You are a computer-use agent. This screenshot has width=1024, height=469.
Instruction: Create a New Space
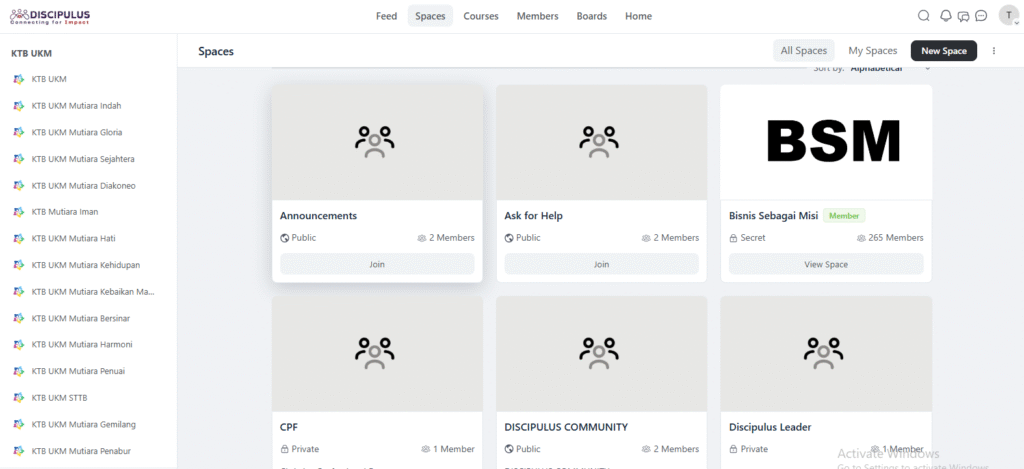click(943, 51)
